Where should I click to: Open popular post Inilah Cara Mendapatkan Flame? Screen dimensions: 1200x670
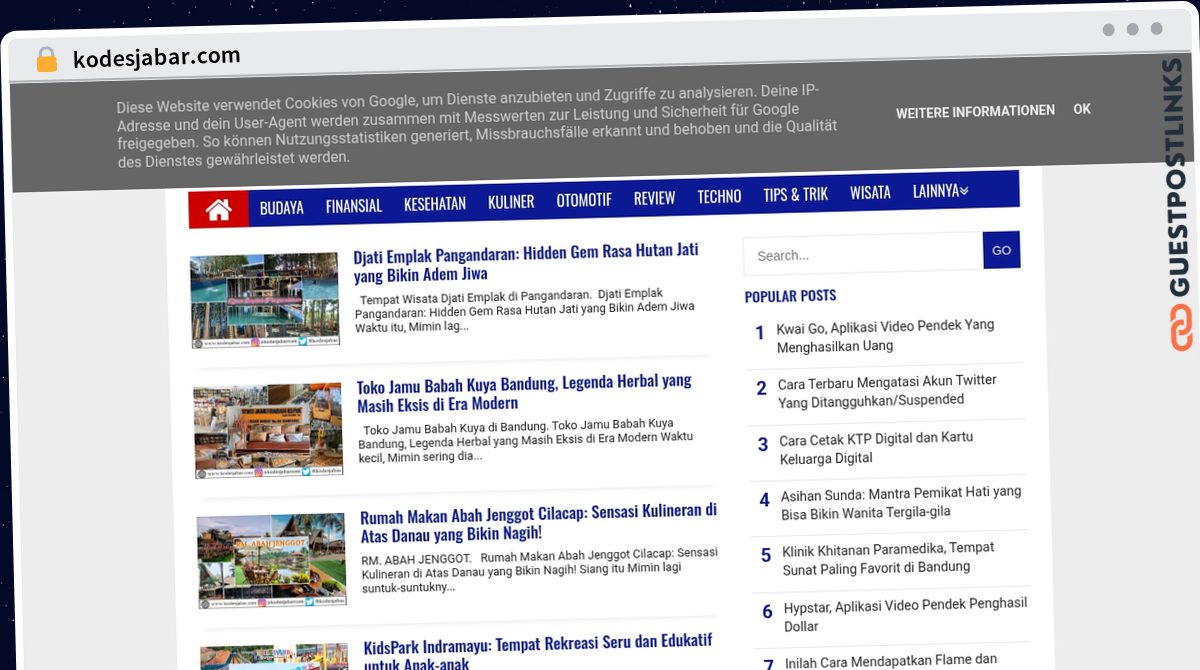point(891,661)
